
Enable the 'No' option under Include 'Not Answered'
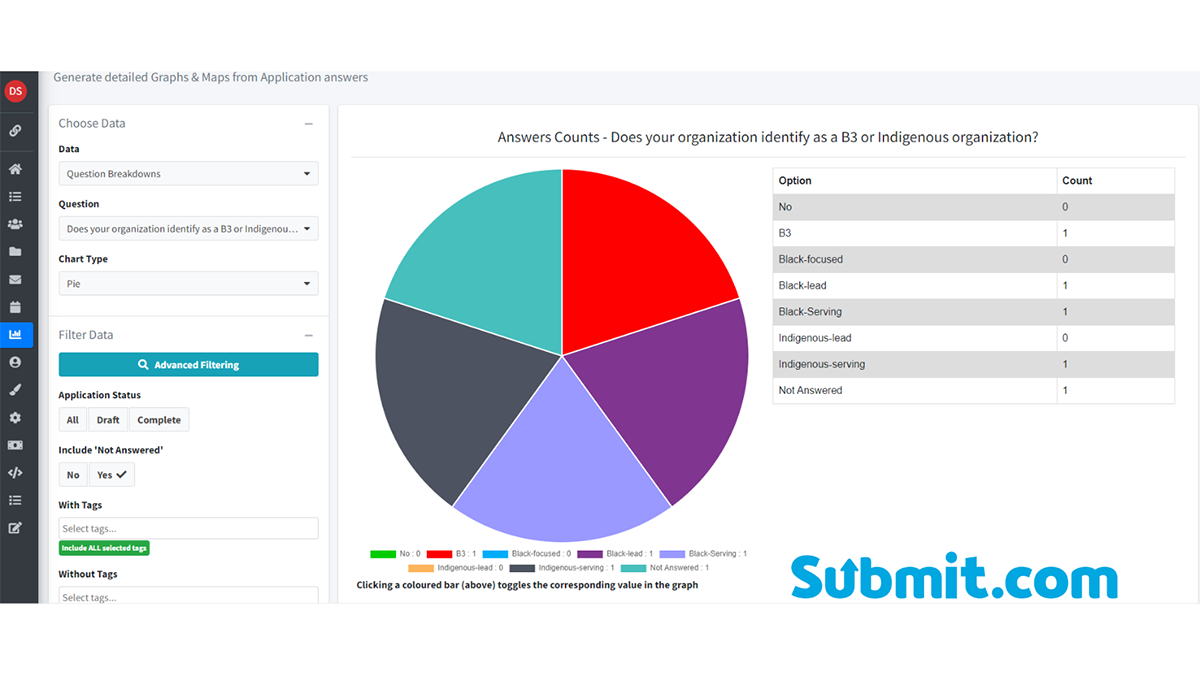coord(71,473)
